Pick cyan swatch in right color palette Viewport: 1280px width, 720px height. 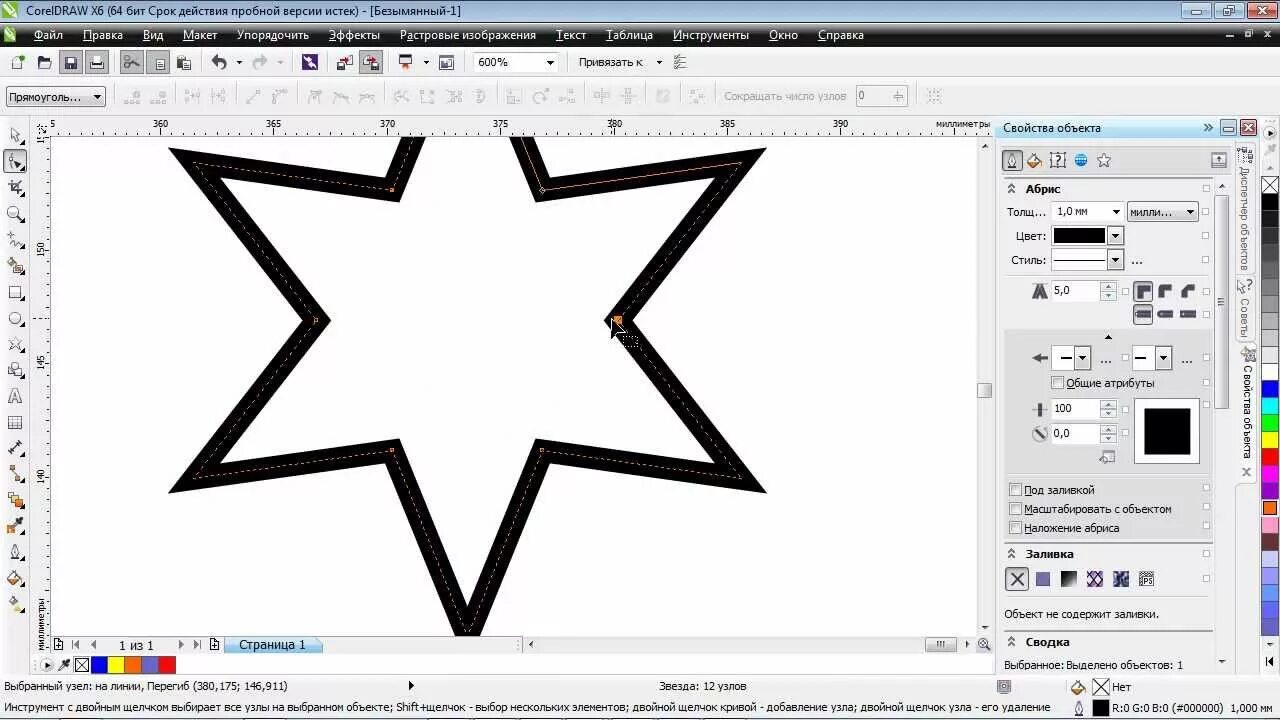click(1270, 405)
